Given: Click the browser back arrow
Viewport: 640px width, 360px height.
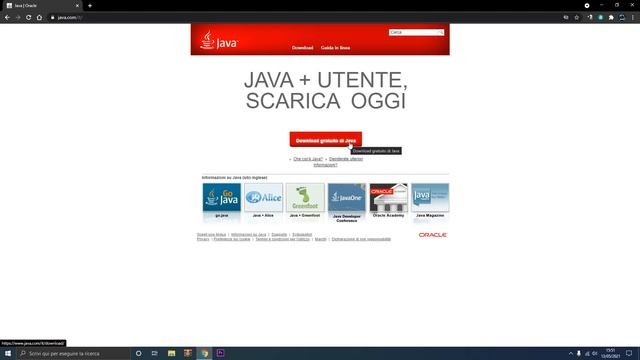Looking at the screenshot, I should (x=7, y=18).
